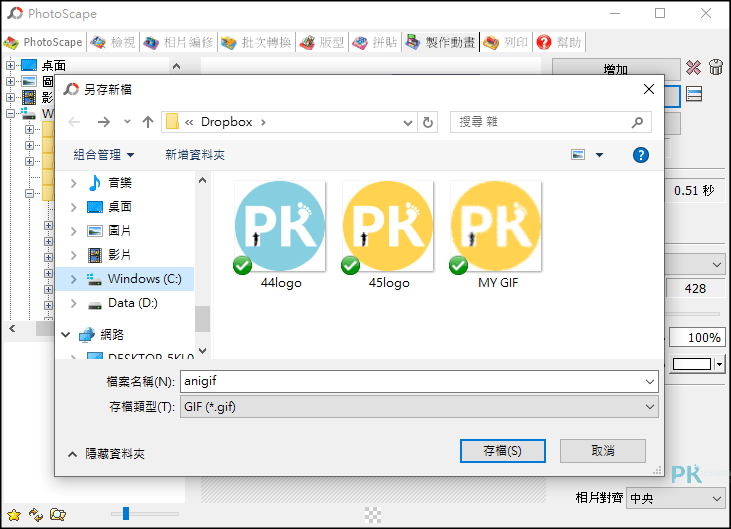Click the folder search icon at bottom
The width and height of the screenshot is (731, 529).
click(x=58, y=515)
